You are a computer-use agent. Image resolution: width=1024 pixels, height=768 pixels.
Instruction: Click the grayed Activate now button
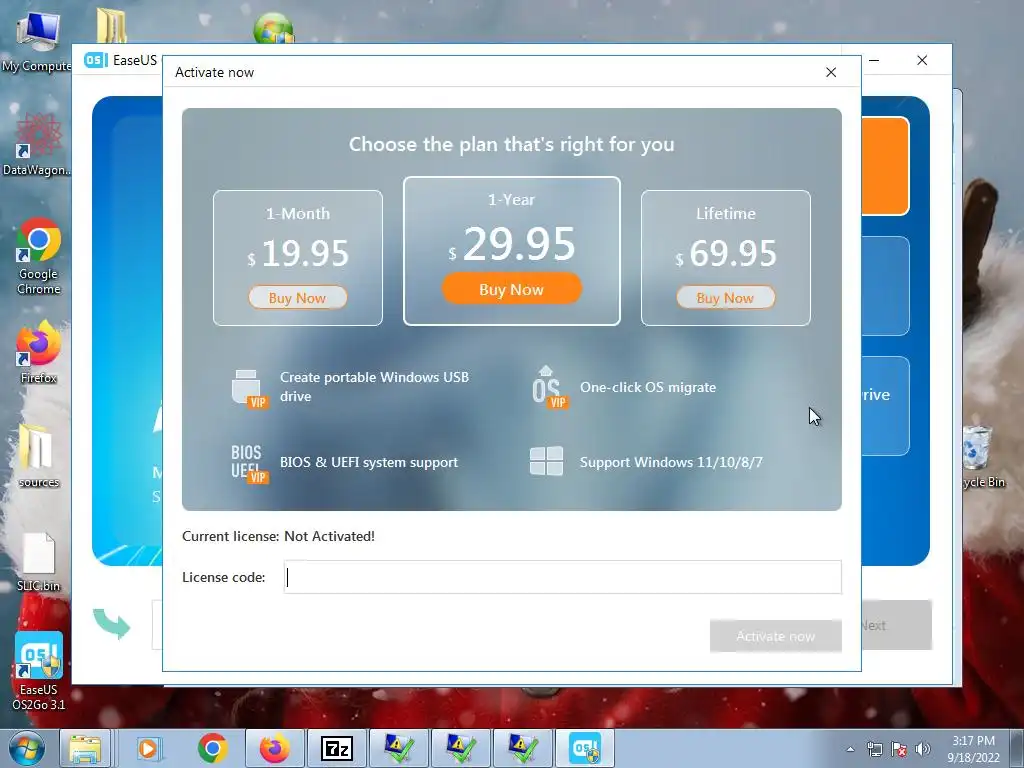pos(775,636)
